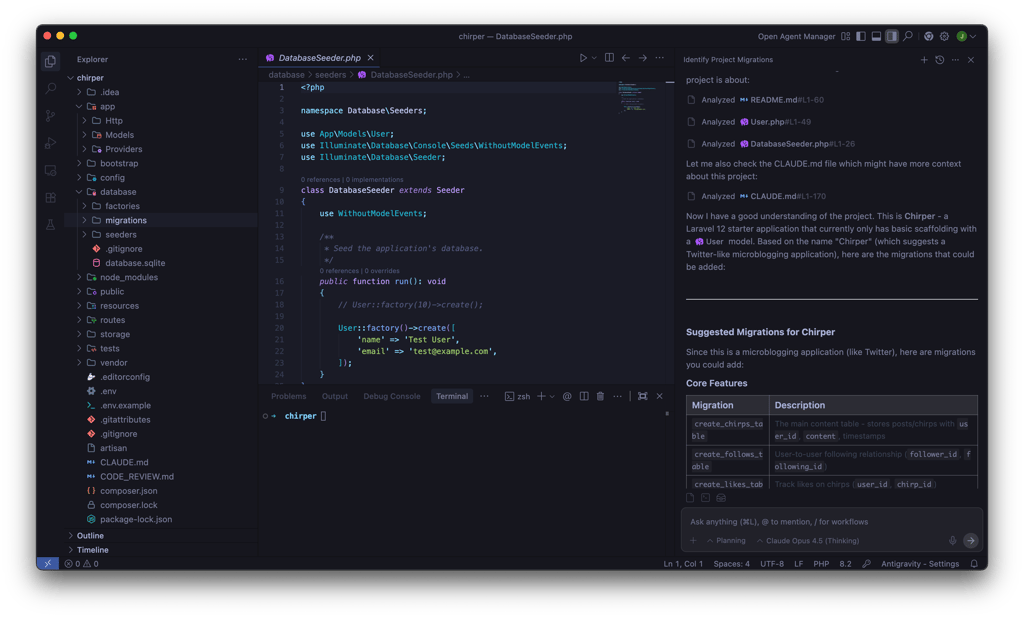This screenshot has width=1024, height=618.
Task: Open Source Control view in activity bar
Action: point(50,116)
